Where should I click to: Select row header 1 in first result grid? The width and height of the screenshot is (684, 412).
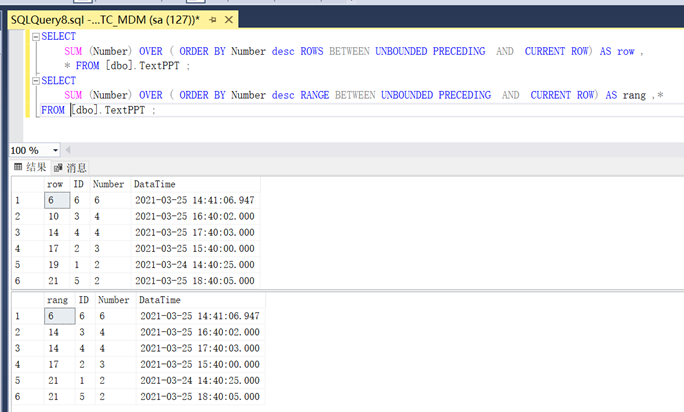[x=27, y=200]
